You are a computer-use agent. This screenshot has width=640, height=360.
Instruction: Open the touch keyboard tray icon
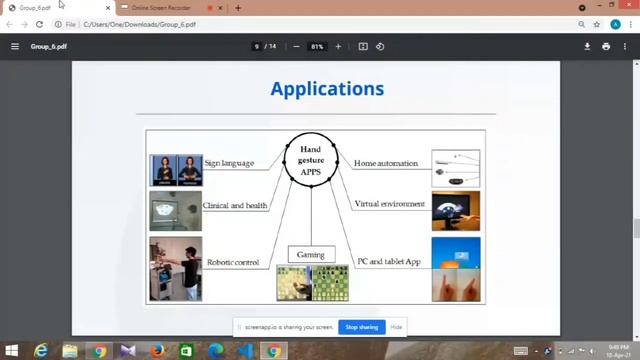coord(521,351)
